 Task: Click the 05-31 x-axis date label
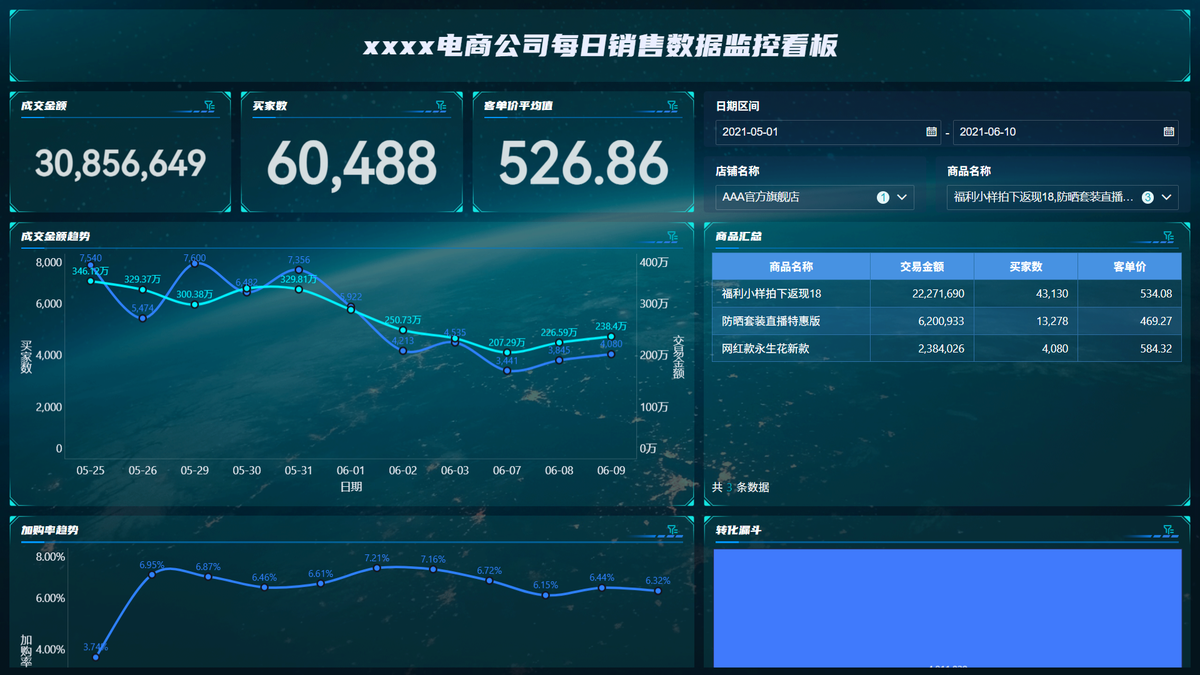(299, 470)
